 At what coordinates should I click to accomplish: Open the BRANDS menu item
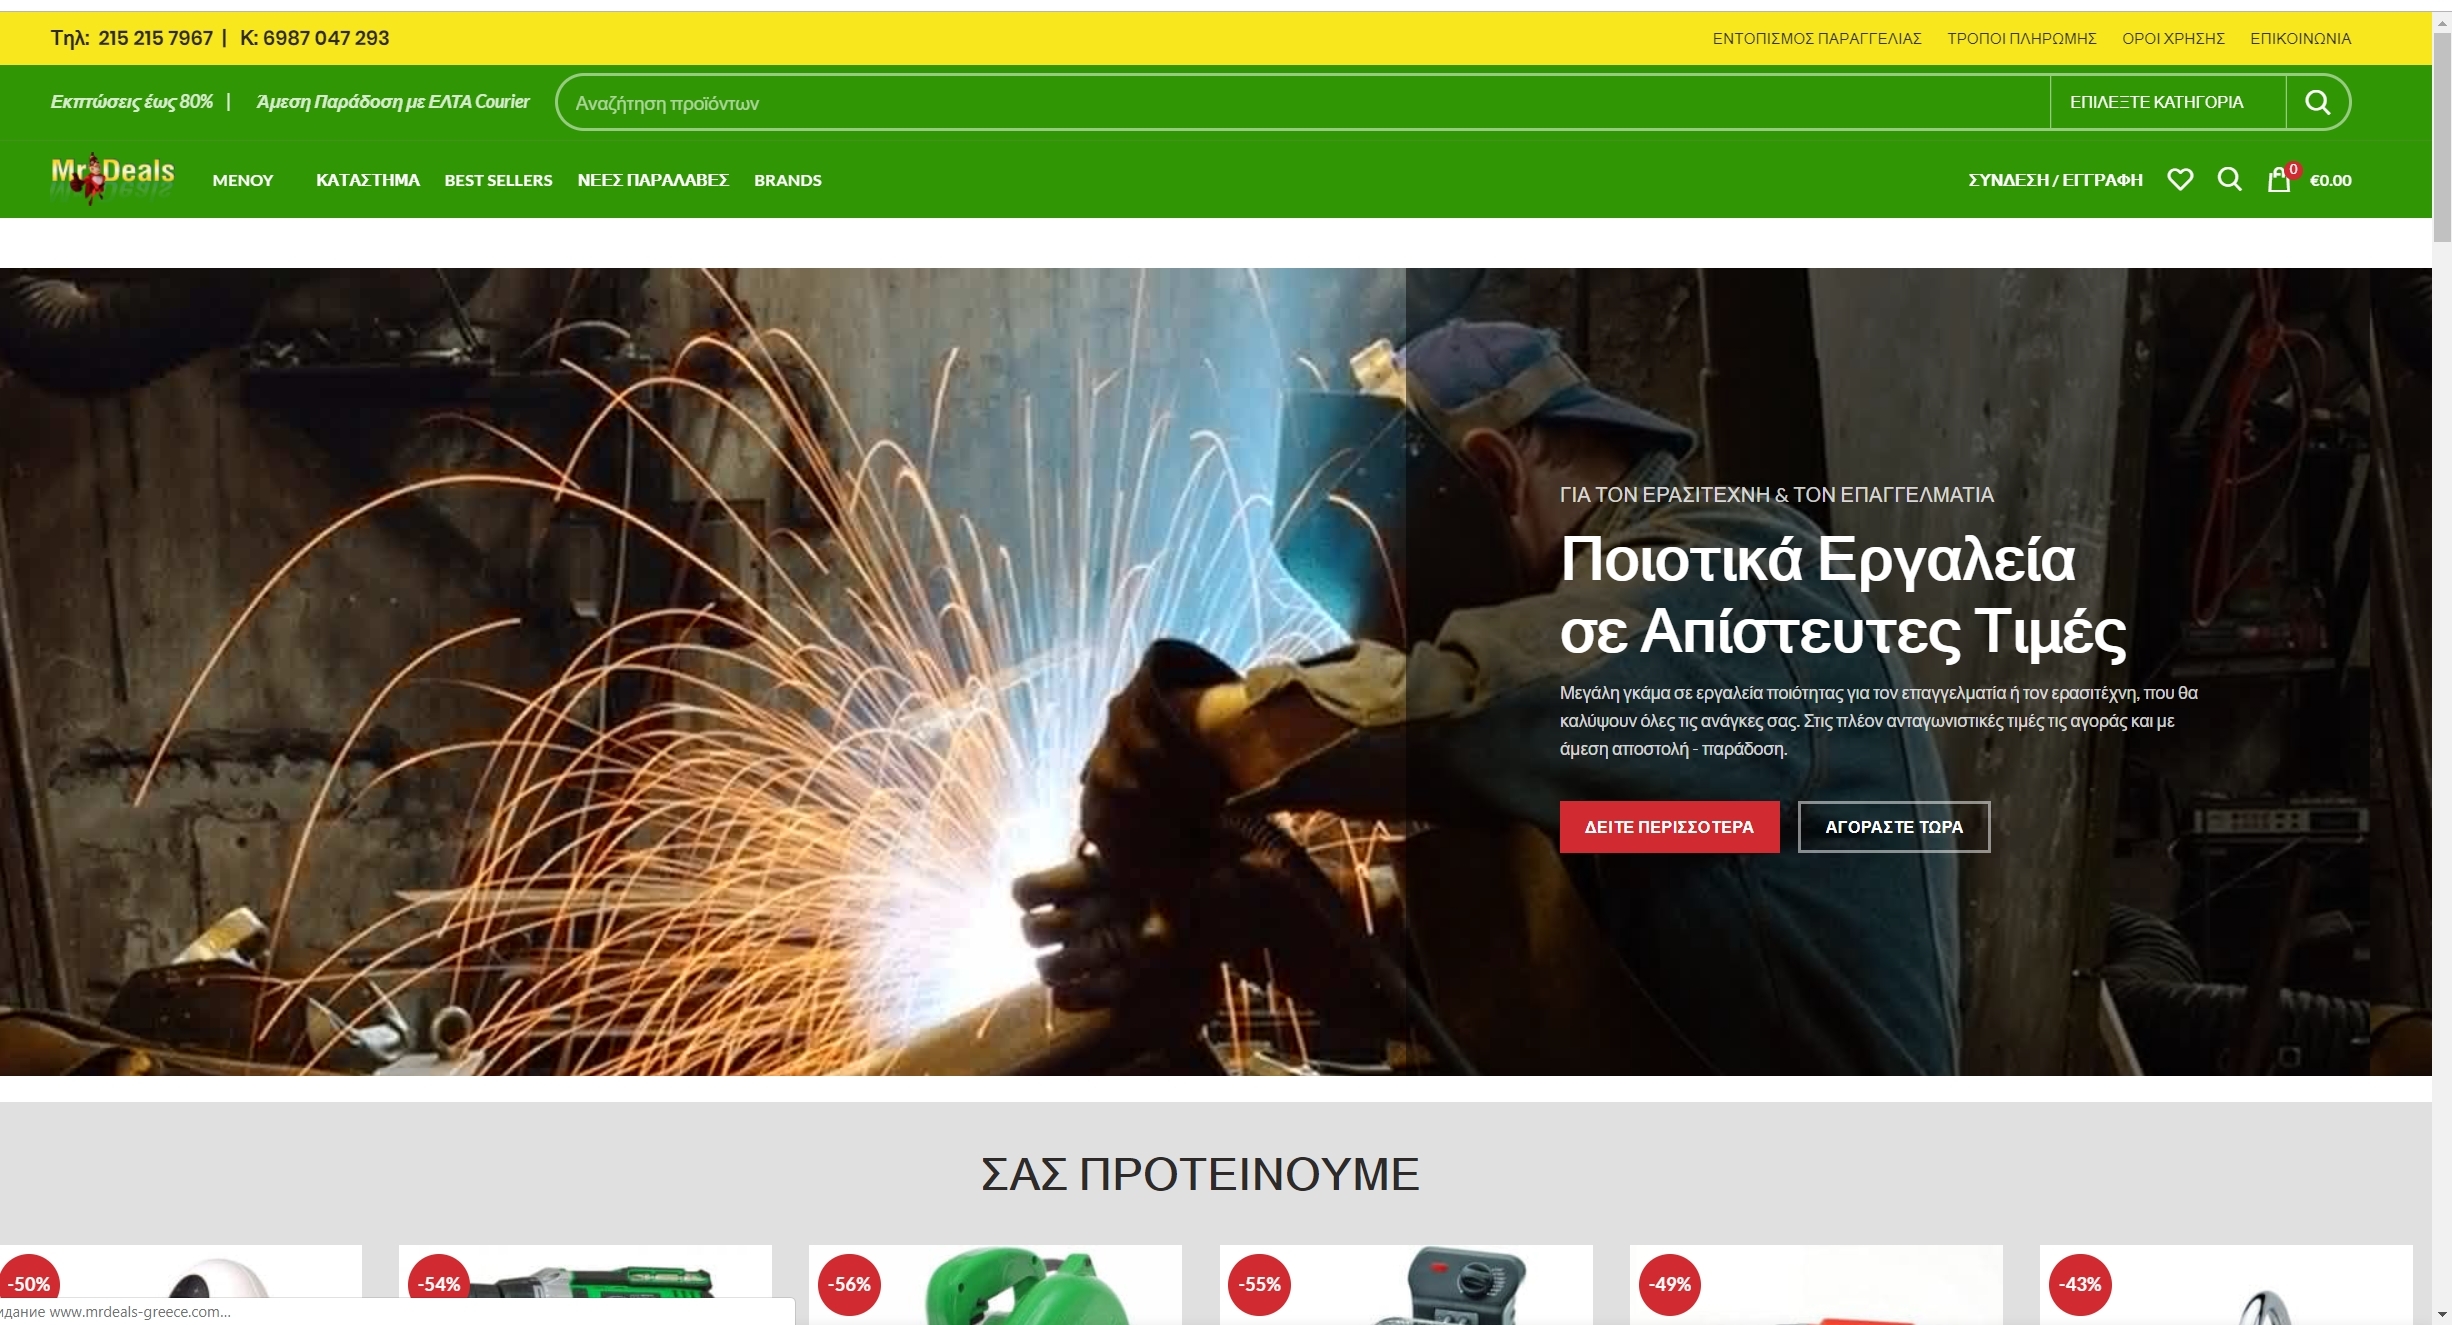pos(787,181)
